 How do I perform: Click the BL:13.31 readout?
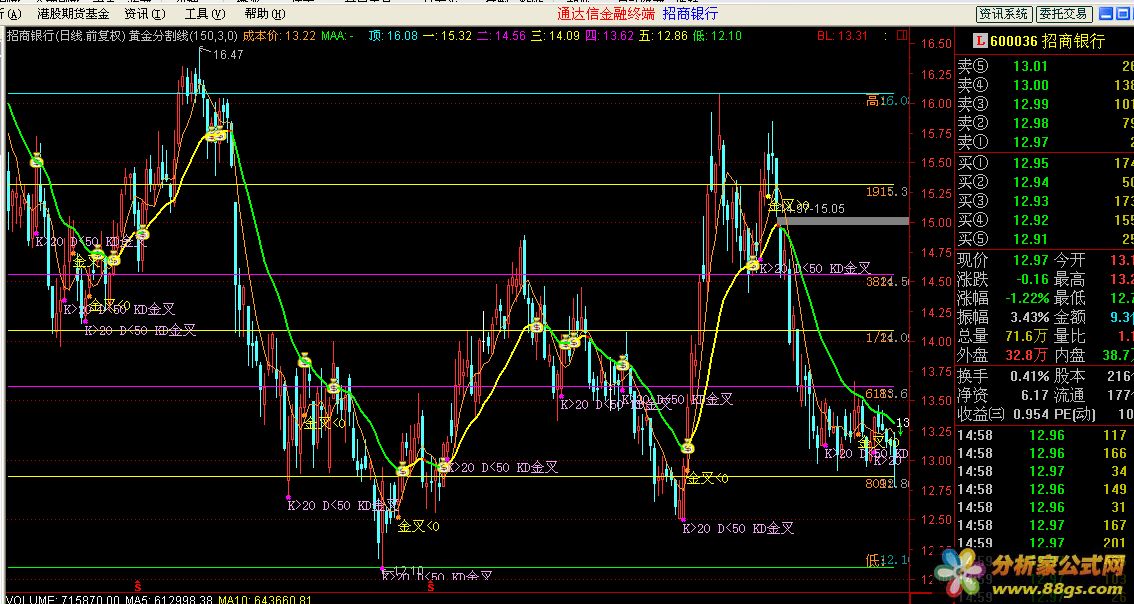coord(843,35)
